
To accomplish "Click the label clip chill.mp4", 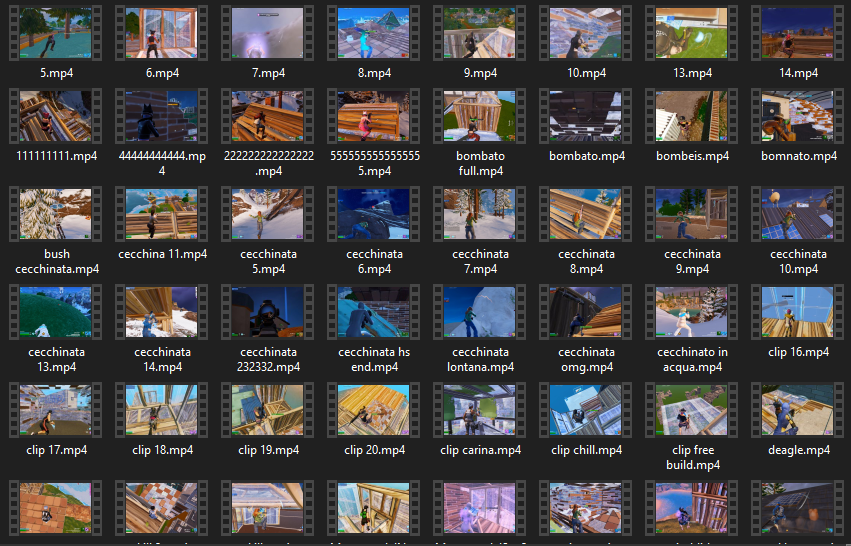I will click(x=587, y=450).
